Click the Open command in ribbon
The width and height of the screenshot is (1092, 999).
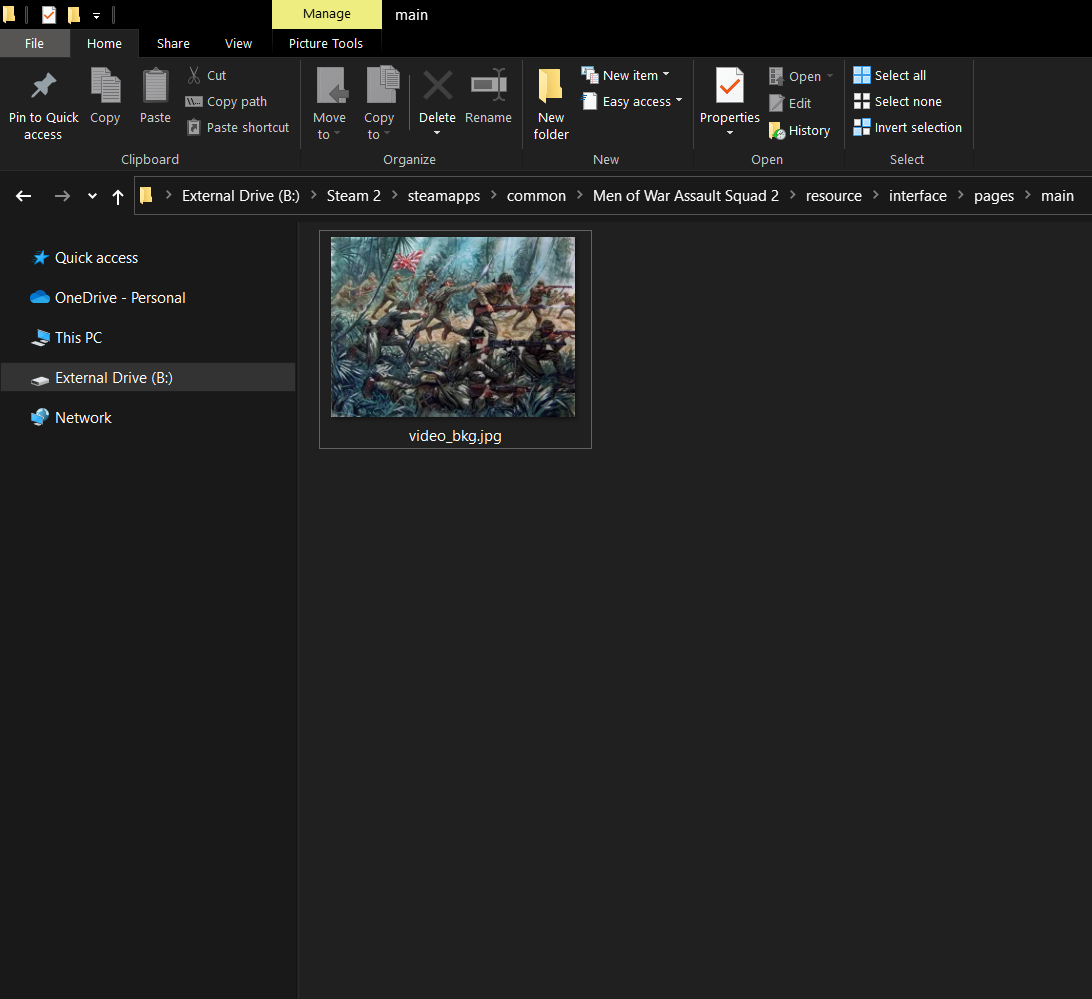pyautogui.click(x=801, y=77)
